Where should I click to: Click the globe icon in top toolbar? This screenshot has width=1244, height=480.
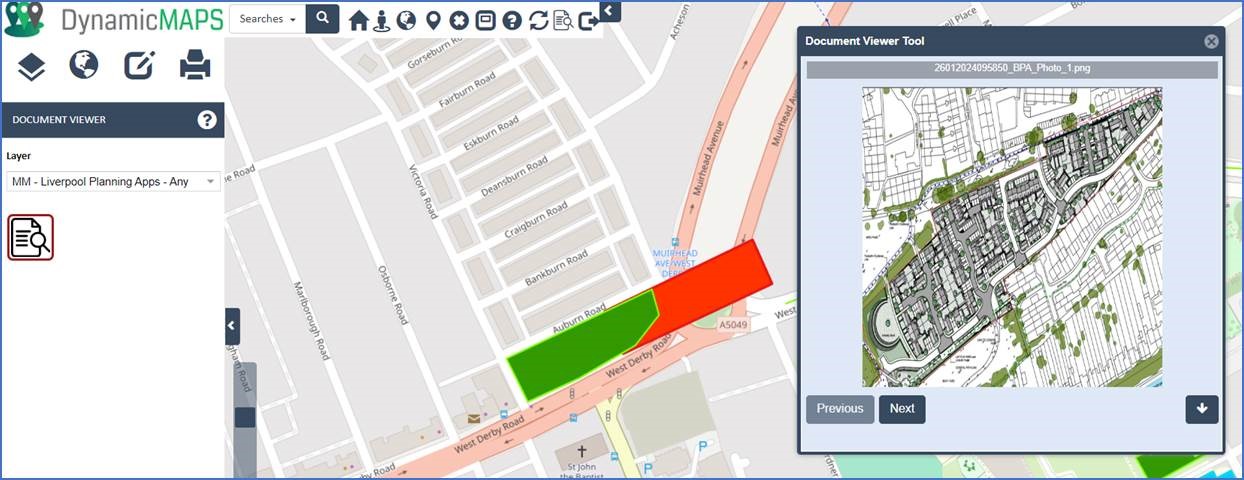coord(406,20)
